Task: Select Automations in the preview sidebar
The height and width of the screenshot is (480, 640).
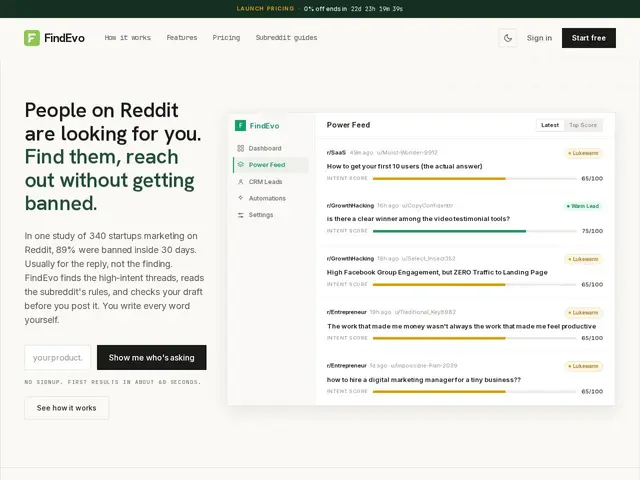Action: tap(270, 198)
